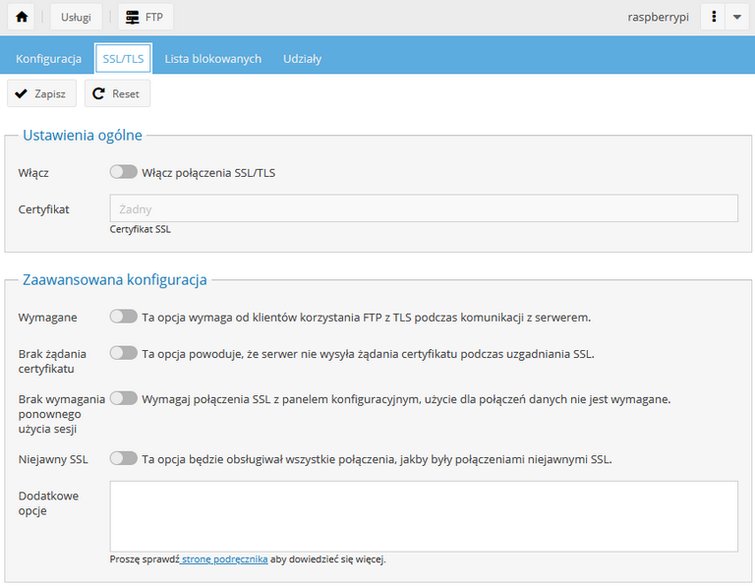Click the raspberrypi hostname label

click(658, 17)
